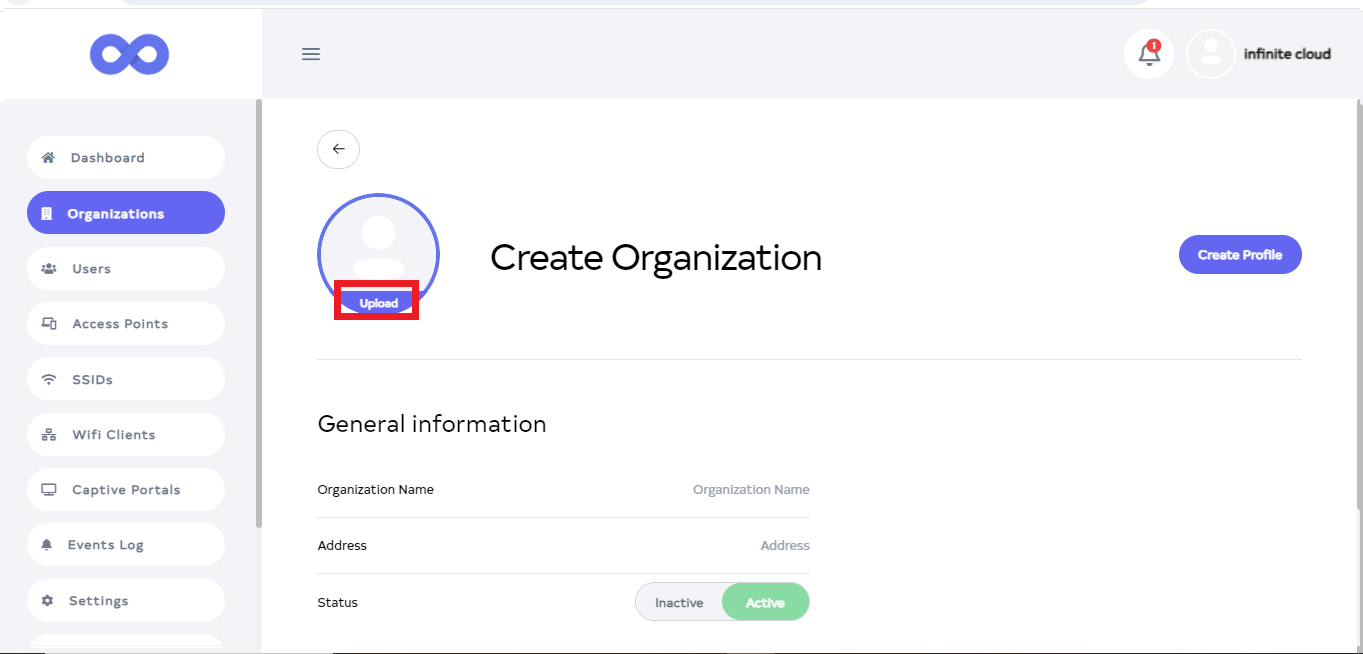Viewport: 1363px width, 654px height.
Task: Open the notifications bell
Action: coord(1149,54)
